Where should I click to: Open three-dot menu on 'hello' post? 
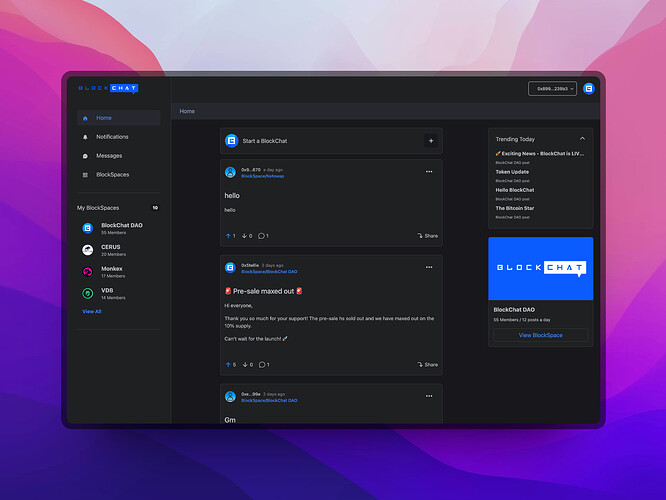click(429, 171)
